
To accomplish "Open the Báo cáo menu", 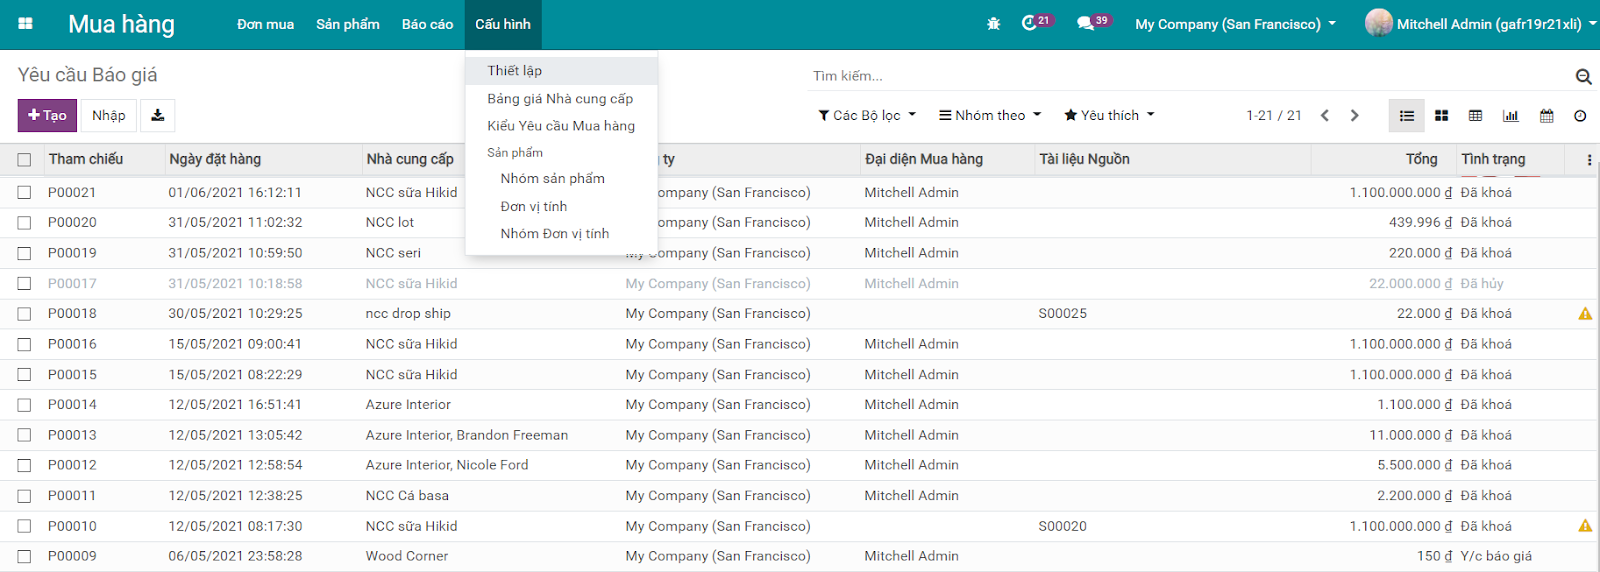I will tap(427, 24).
